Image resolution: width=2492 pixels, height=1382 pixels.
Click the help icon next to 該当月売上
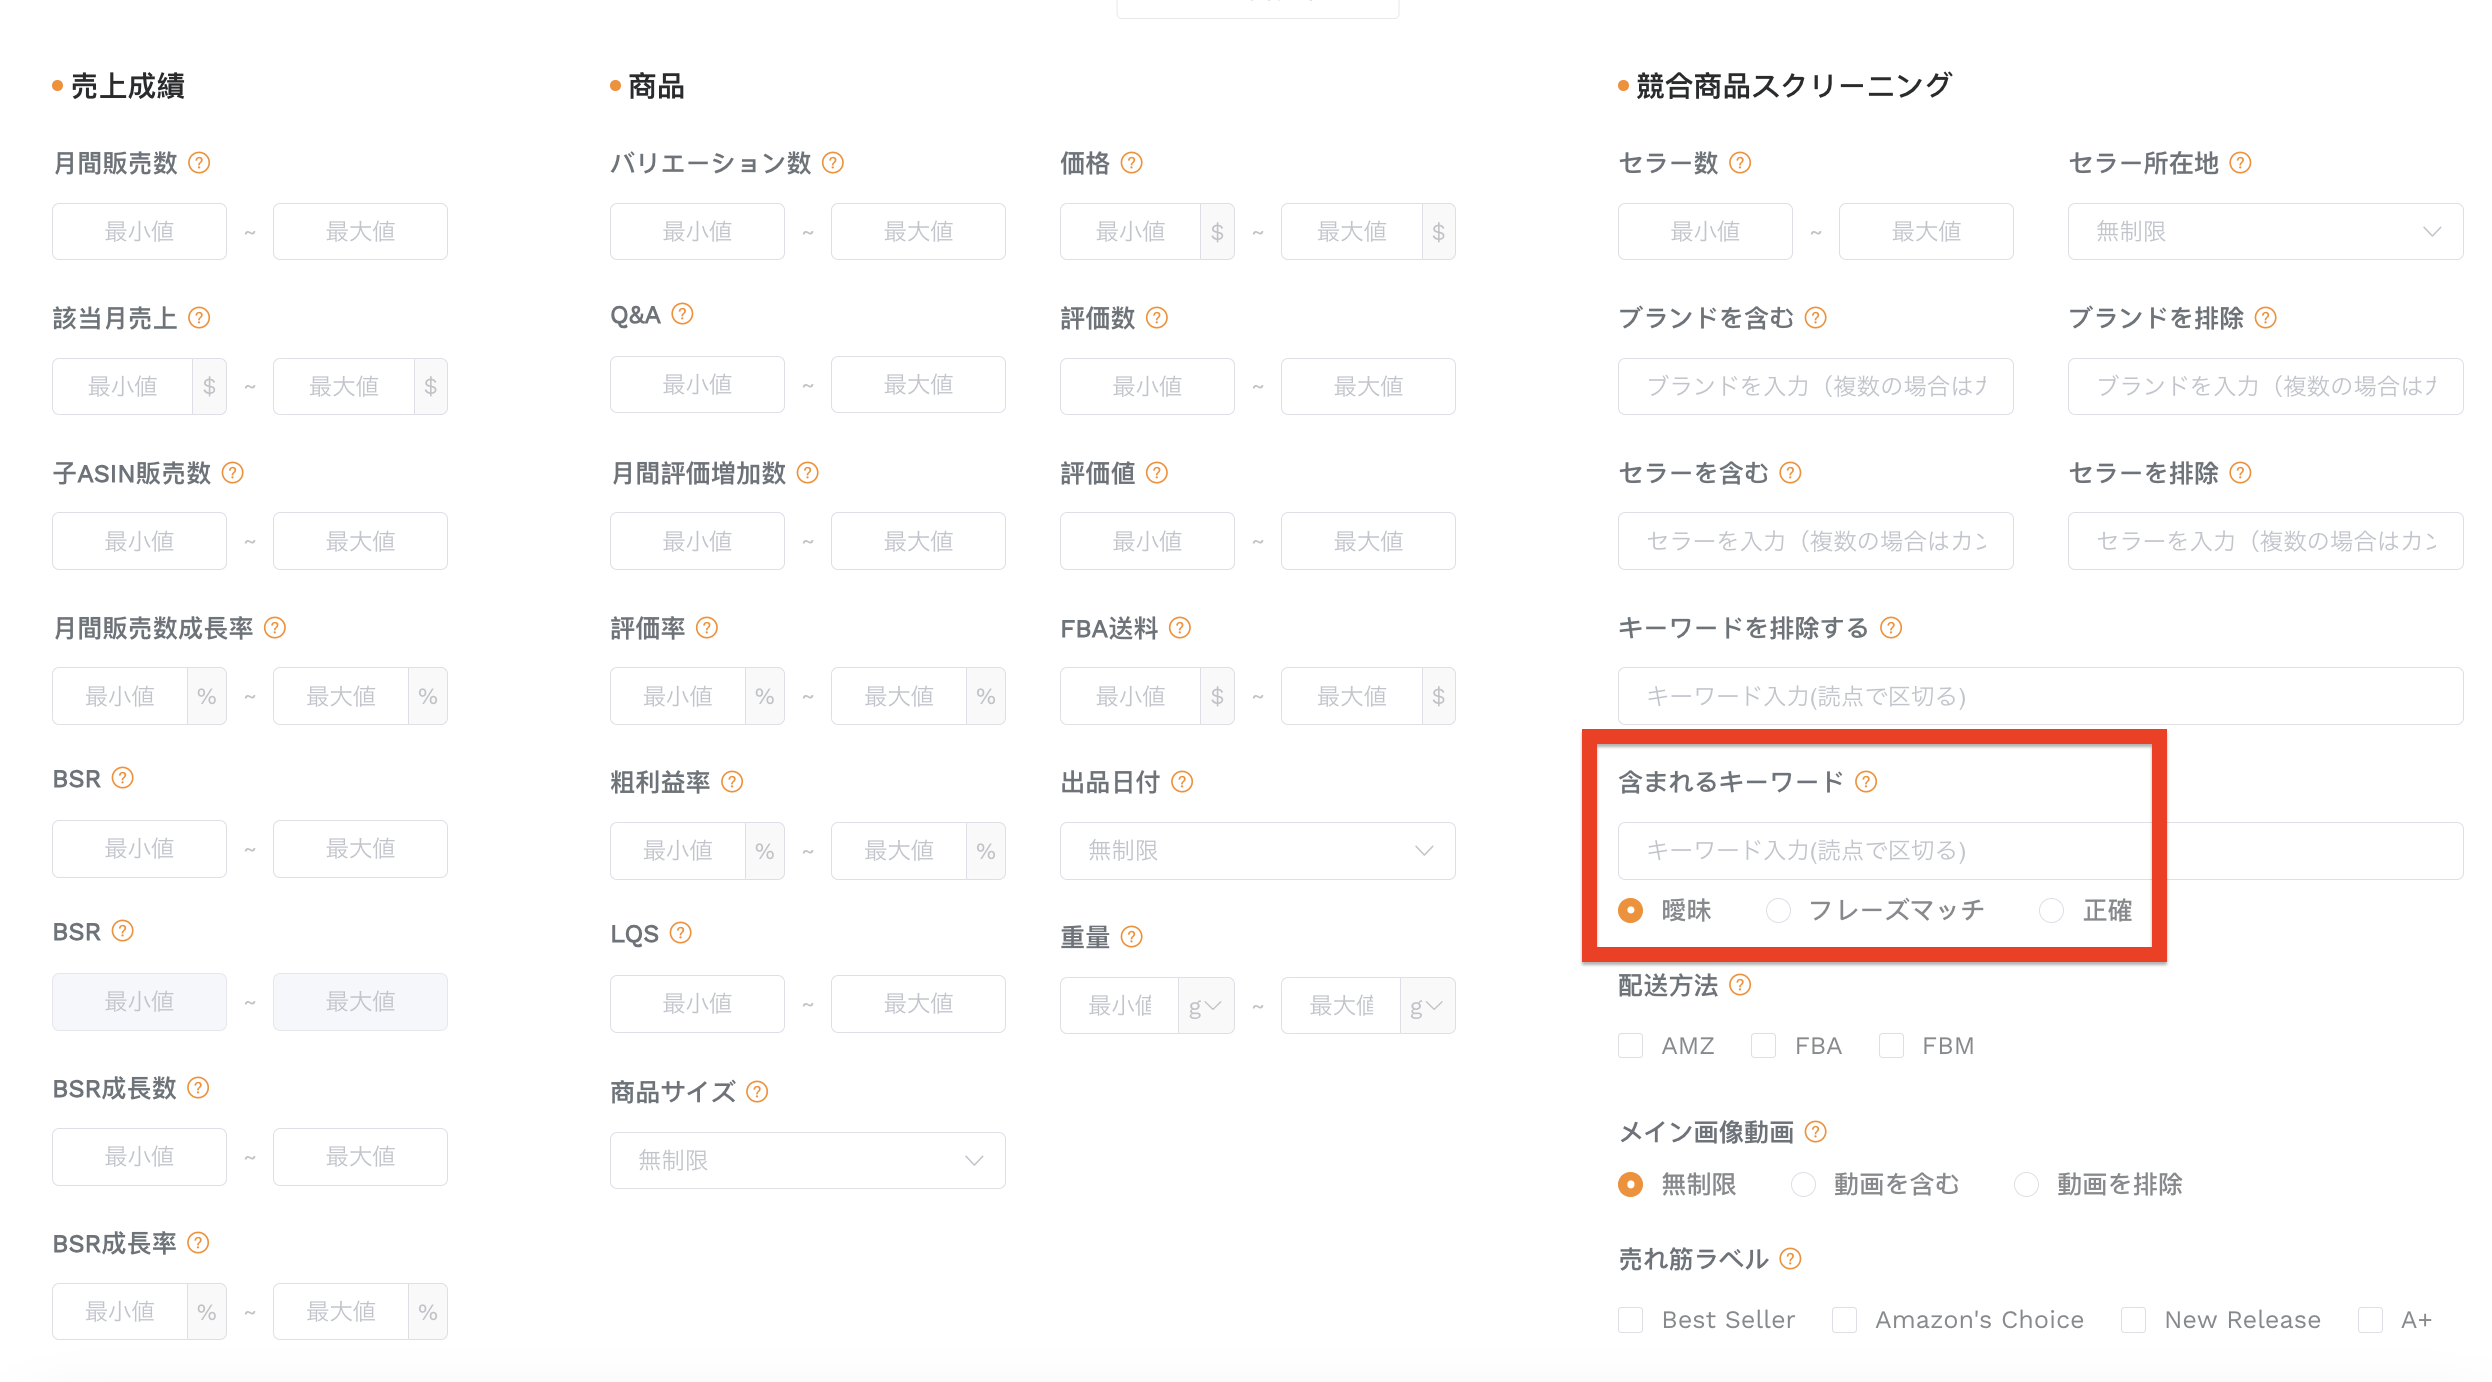click(x=199, y=317)
